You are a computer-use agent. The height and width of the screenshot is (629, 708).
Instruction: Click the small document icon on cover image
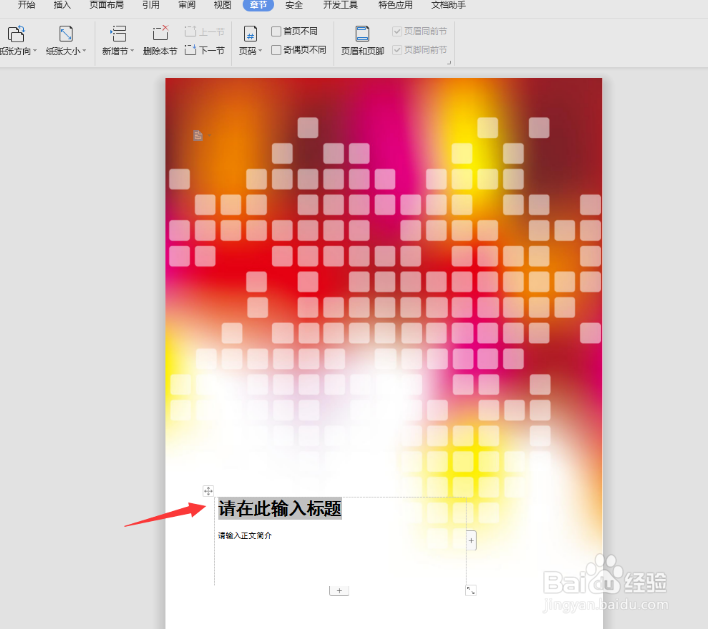(198, 135)
